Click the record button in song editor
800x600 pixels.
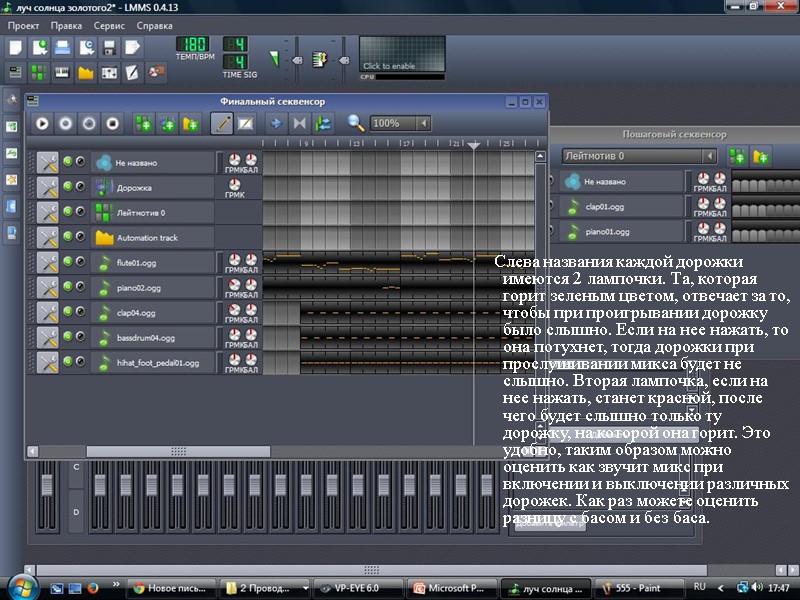point(66,123)
